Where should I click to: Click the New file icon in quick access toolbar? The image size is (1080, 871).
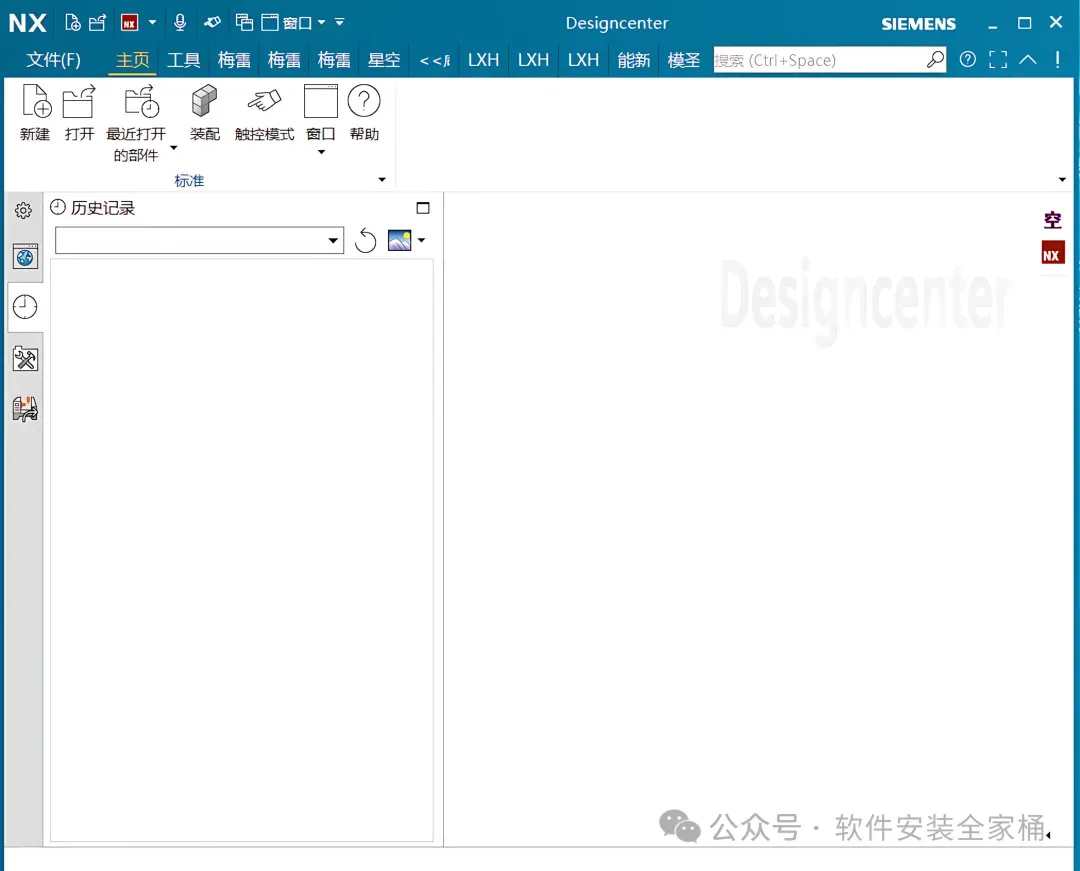click(x=72, y=23)
